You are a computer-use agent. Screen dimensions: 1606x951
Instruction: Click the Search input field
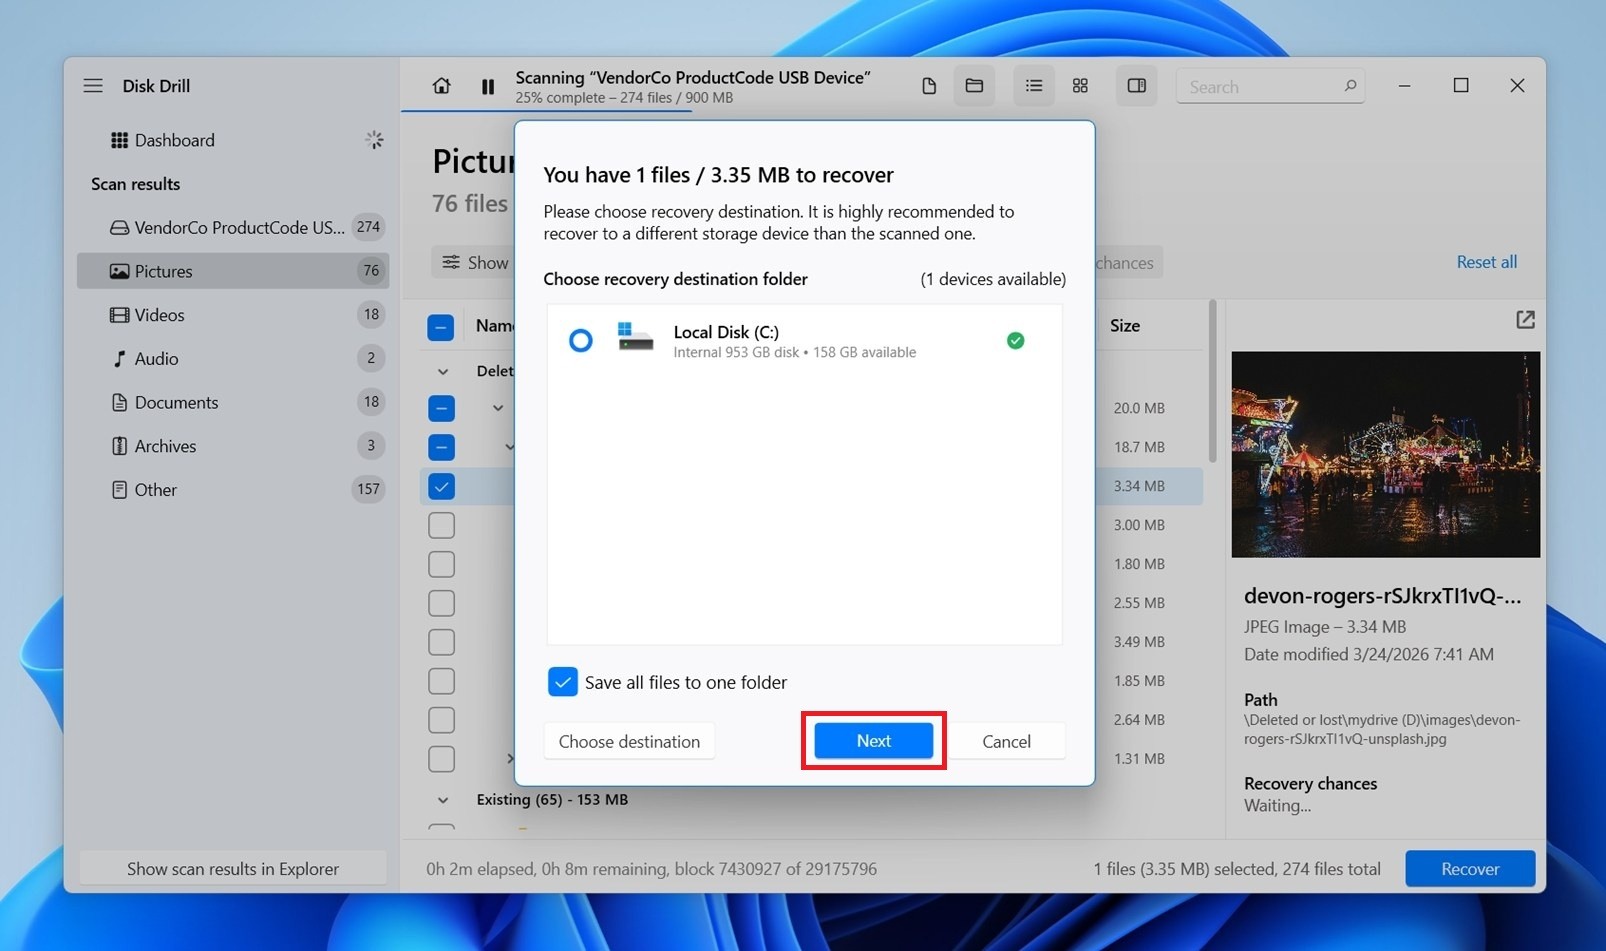click(x=1260, y=87)
